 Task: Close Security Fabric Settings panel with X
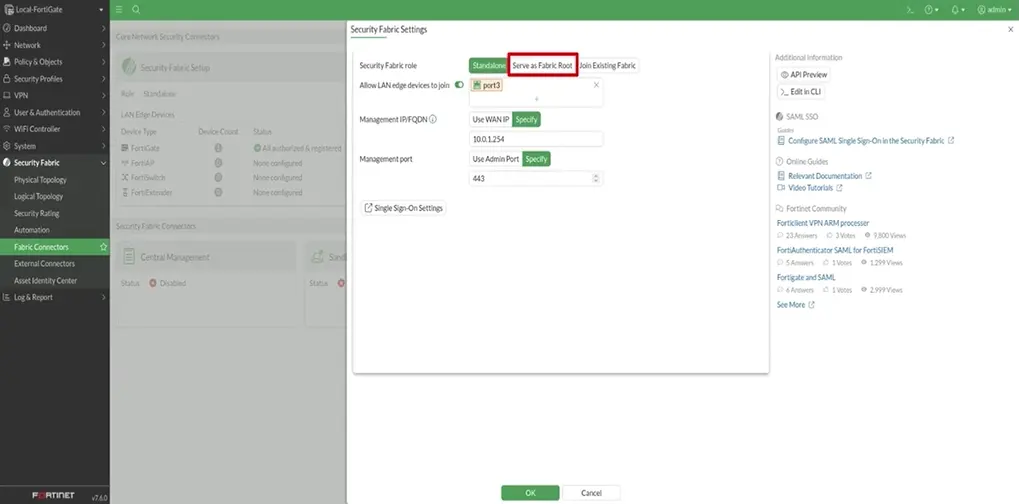coord(1011,29)
